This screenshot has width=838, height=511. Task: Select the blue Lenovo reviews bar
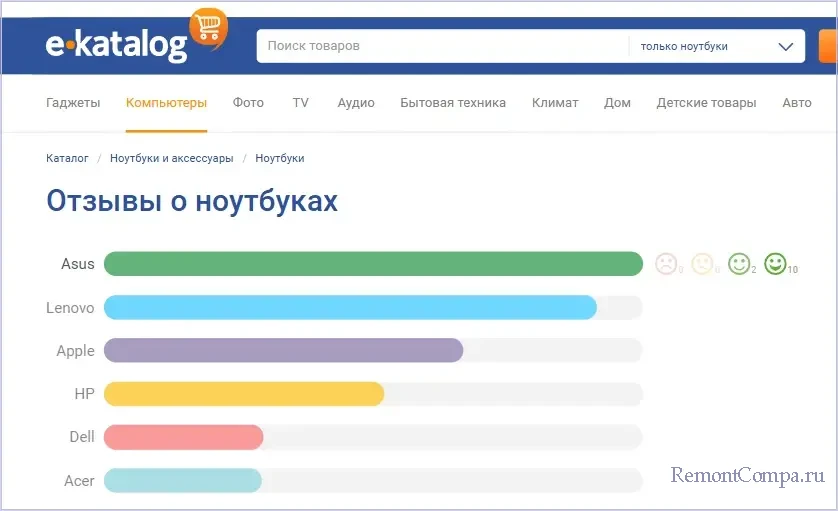click(x=350, y=308)
